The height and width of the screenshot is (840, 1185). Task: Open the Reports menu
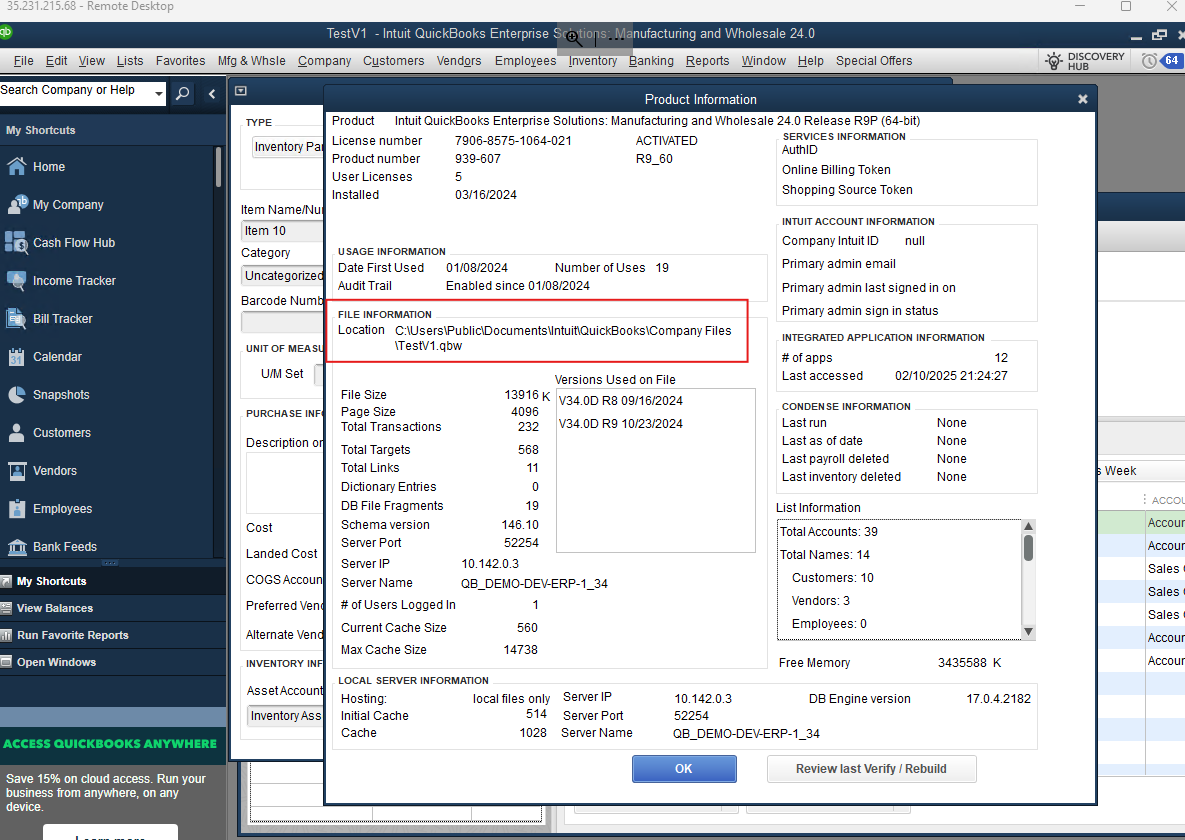[x=707, y=60]
